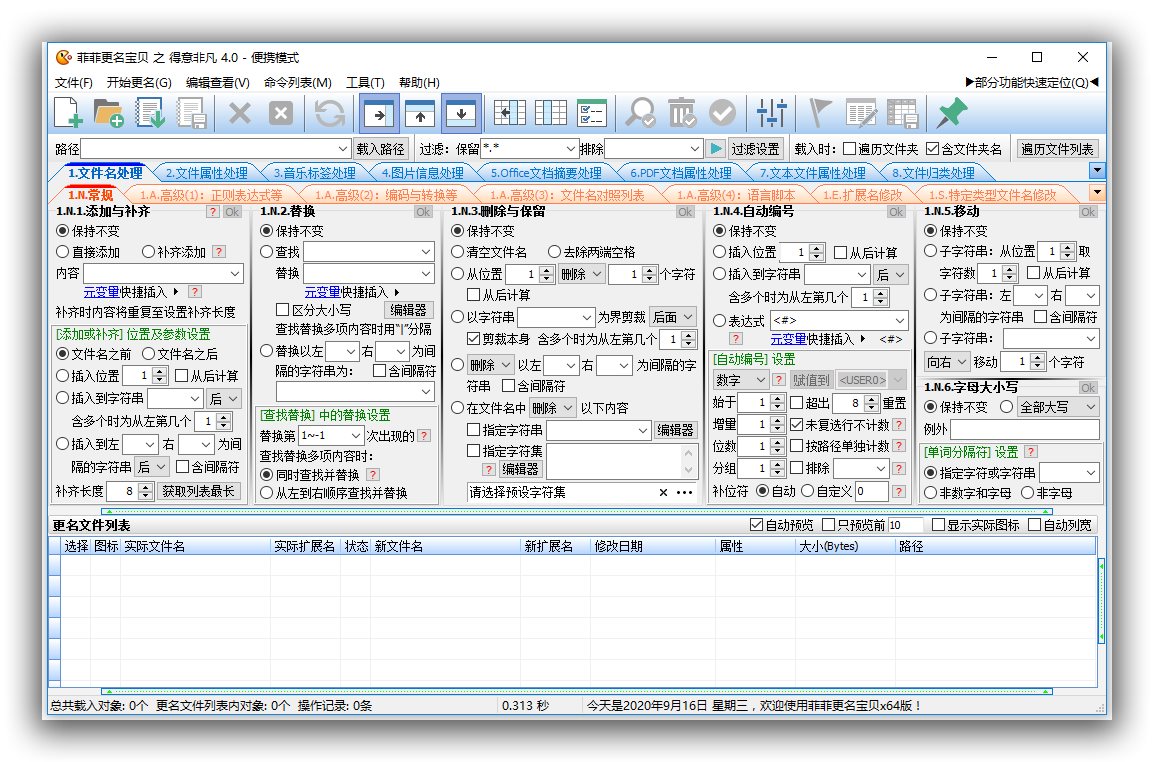Open the 文件(F) menu

pos(74,82)
